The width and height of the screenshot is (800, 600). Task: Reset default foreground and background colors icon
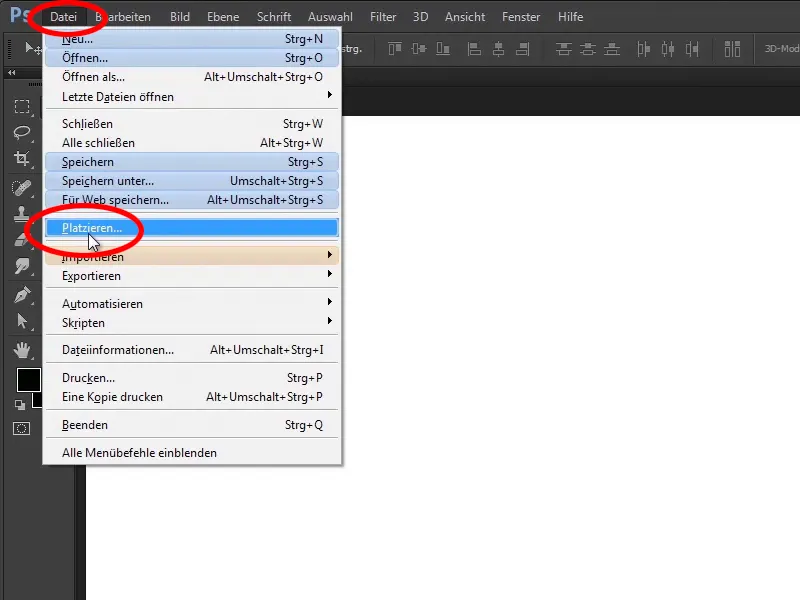click(x=20, y=405)
